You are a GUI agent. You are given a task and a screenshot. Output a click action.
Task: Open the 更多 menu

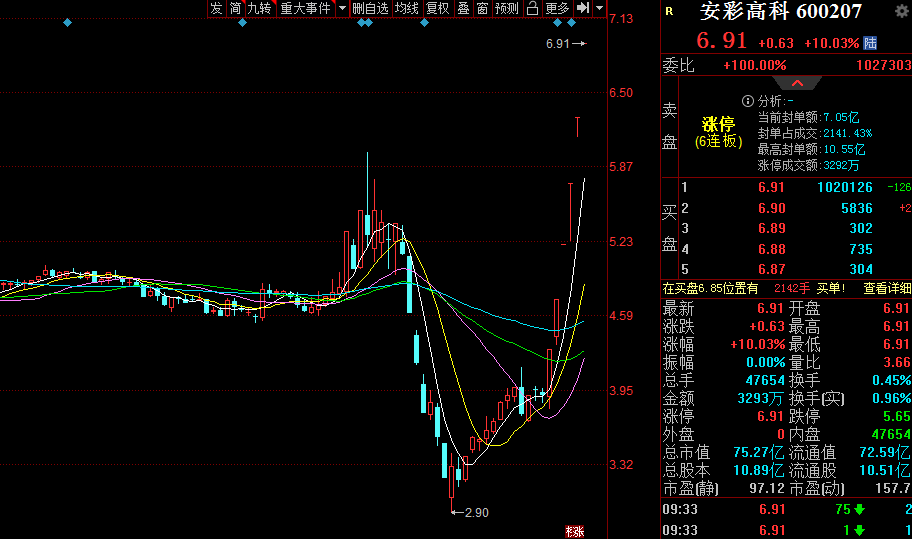pyautogui.click(x=557, y=8)
